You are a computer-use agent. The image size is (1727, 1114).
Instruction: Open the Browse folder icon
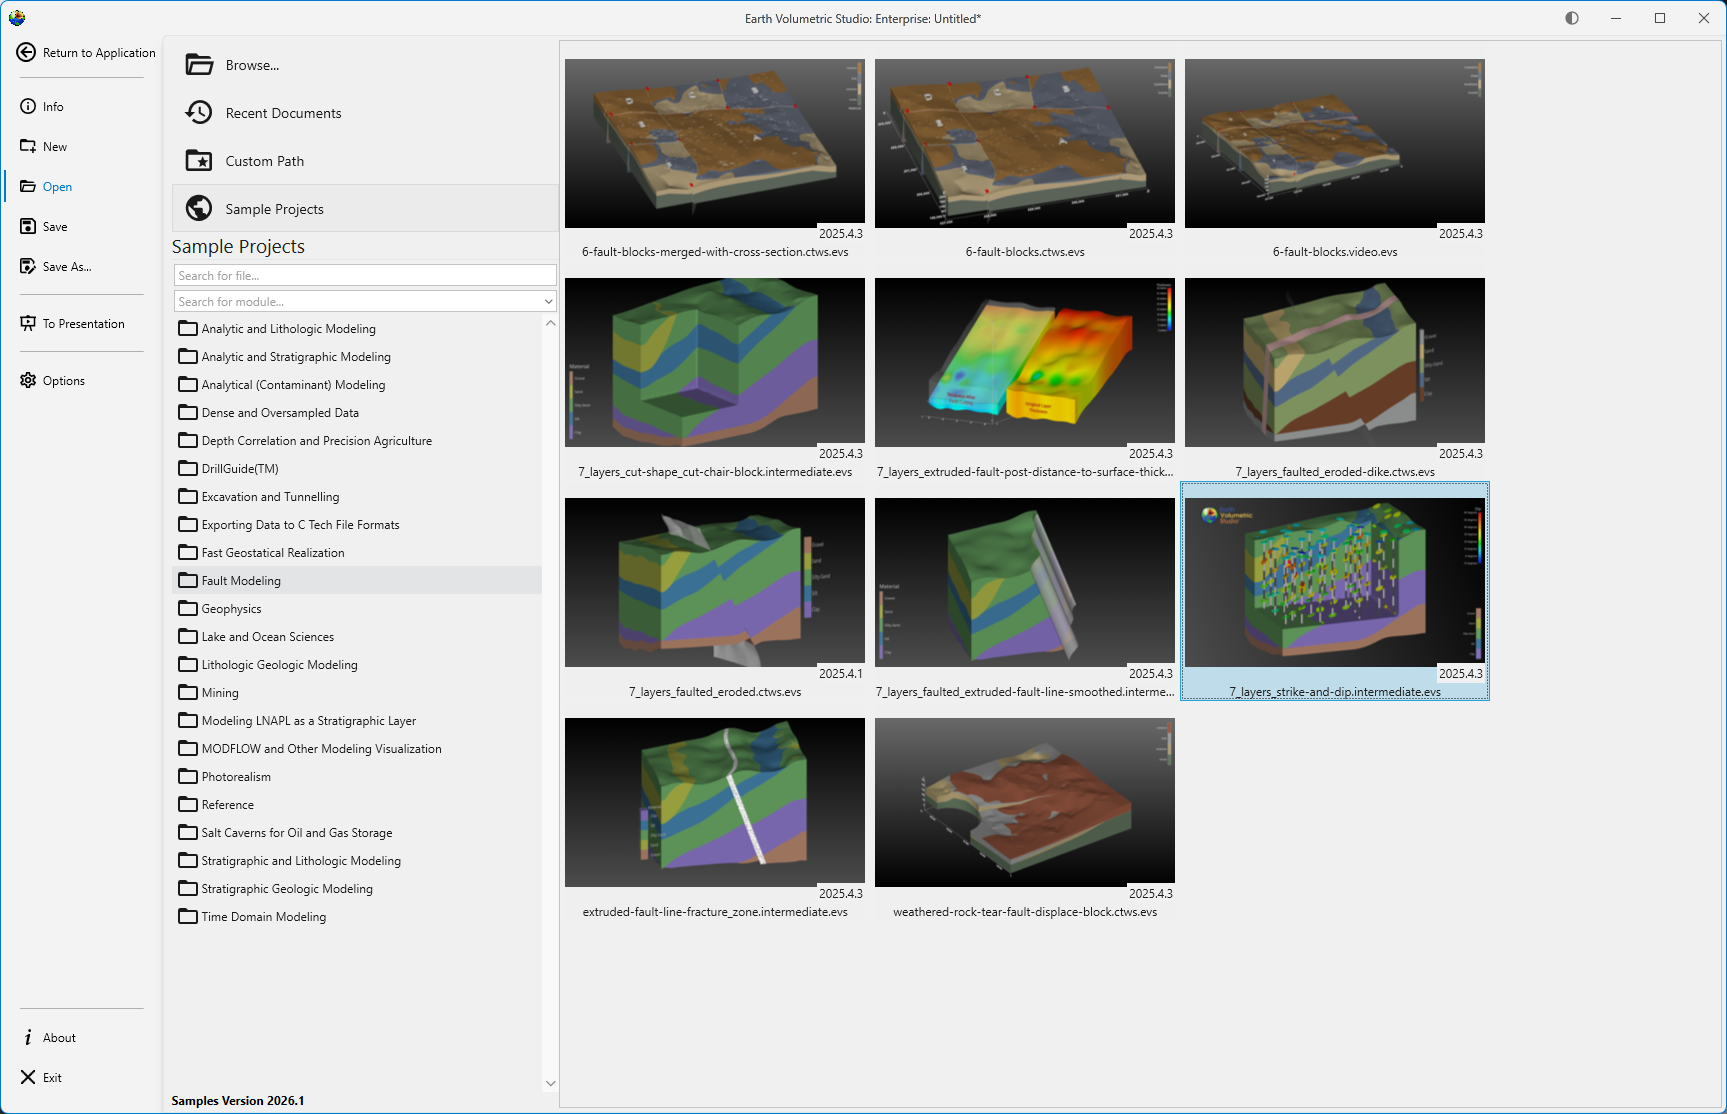pyautogui.click(x=199, y=65)
